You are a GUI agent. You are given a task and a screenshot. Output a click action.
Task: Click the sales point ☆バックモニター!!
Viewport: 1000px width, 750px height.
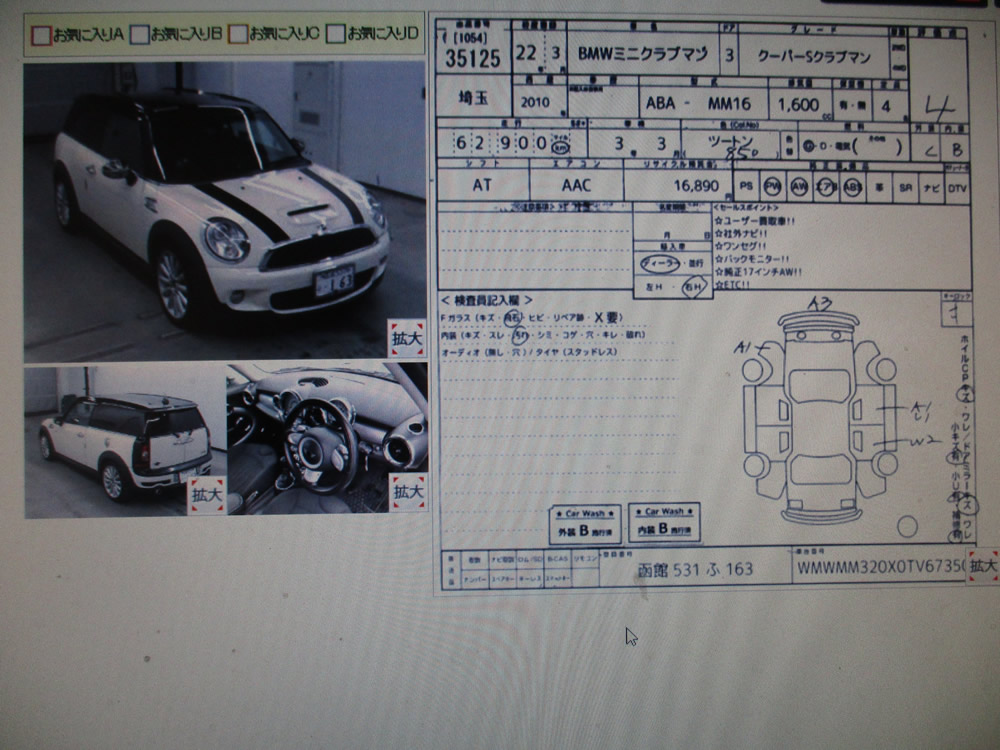click(752, 259)
